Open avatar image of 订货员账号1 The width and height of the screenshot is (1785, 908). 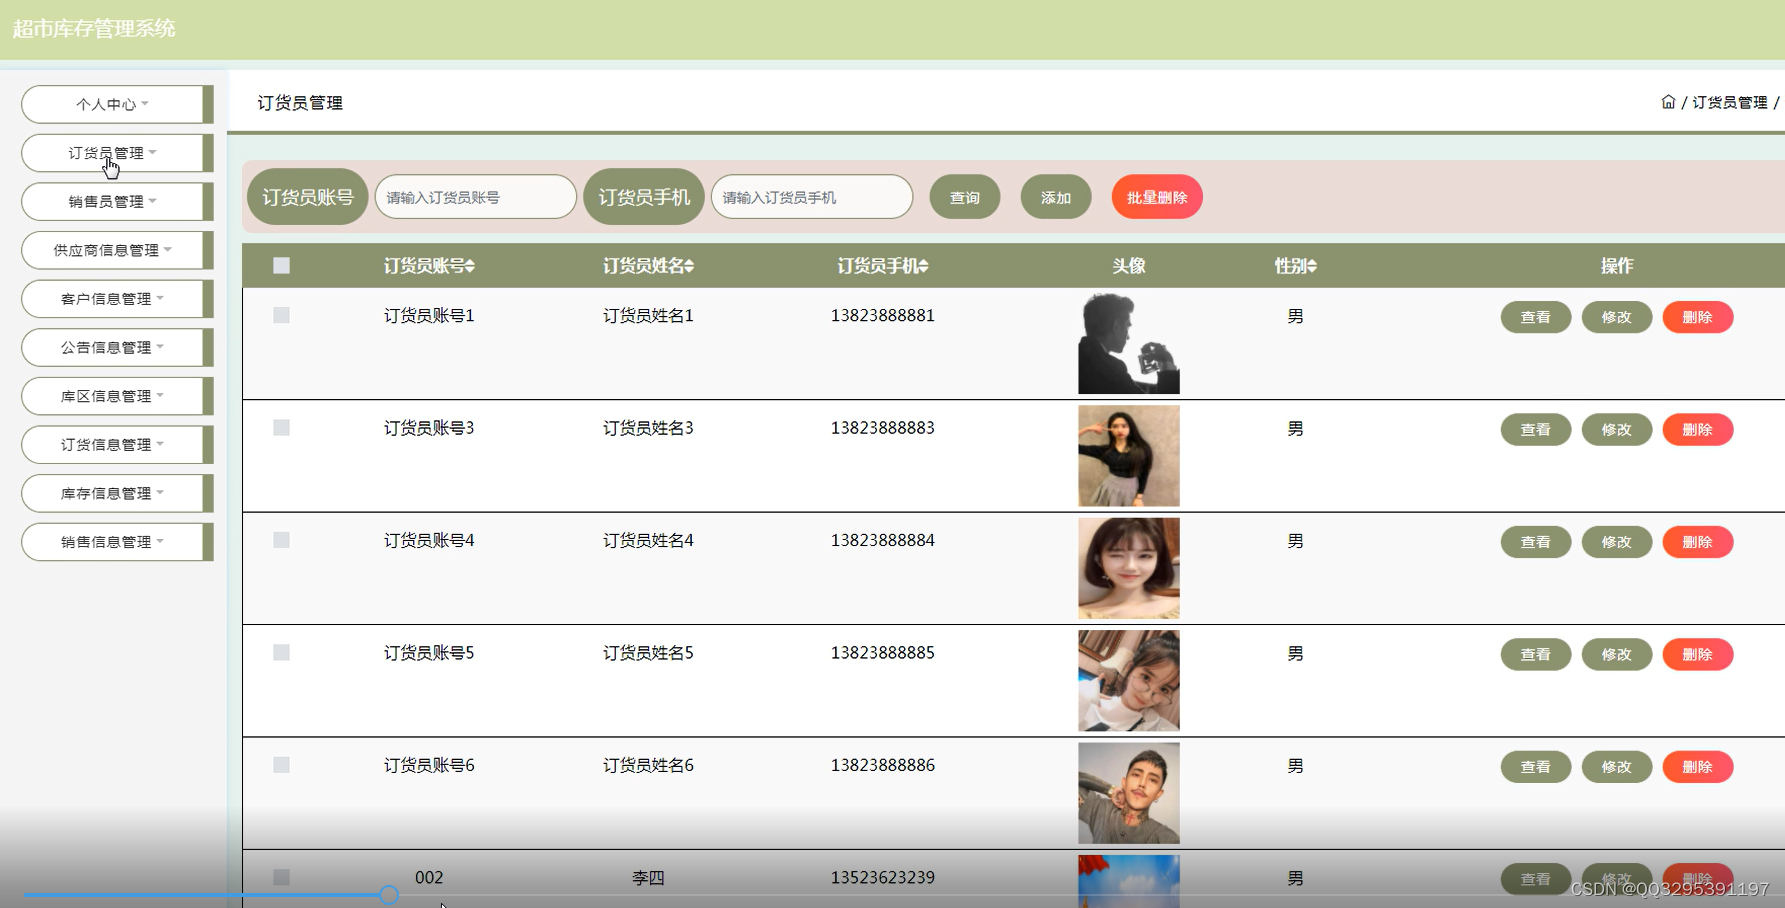[x=1129, y=343]
